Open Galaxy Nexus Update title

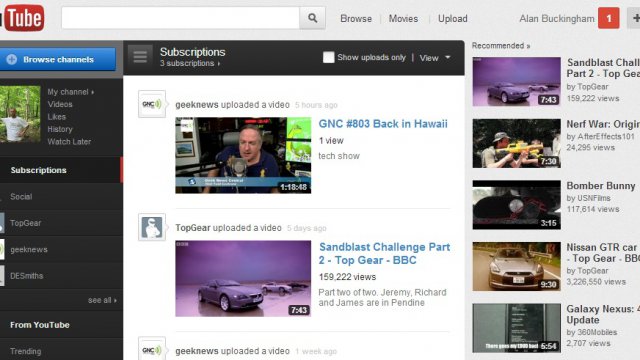click(x=603, y=314)
